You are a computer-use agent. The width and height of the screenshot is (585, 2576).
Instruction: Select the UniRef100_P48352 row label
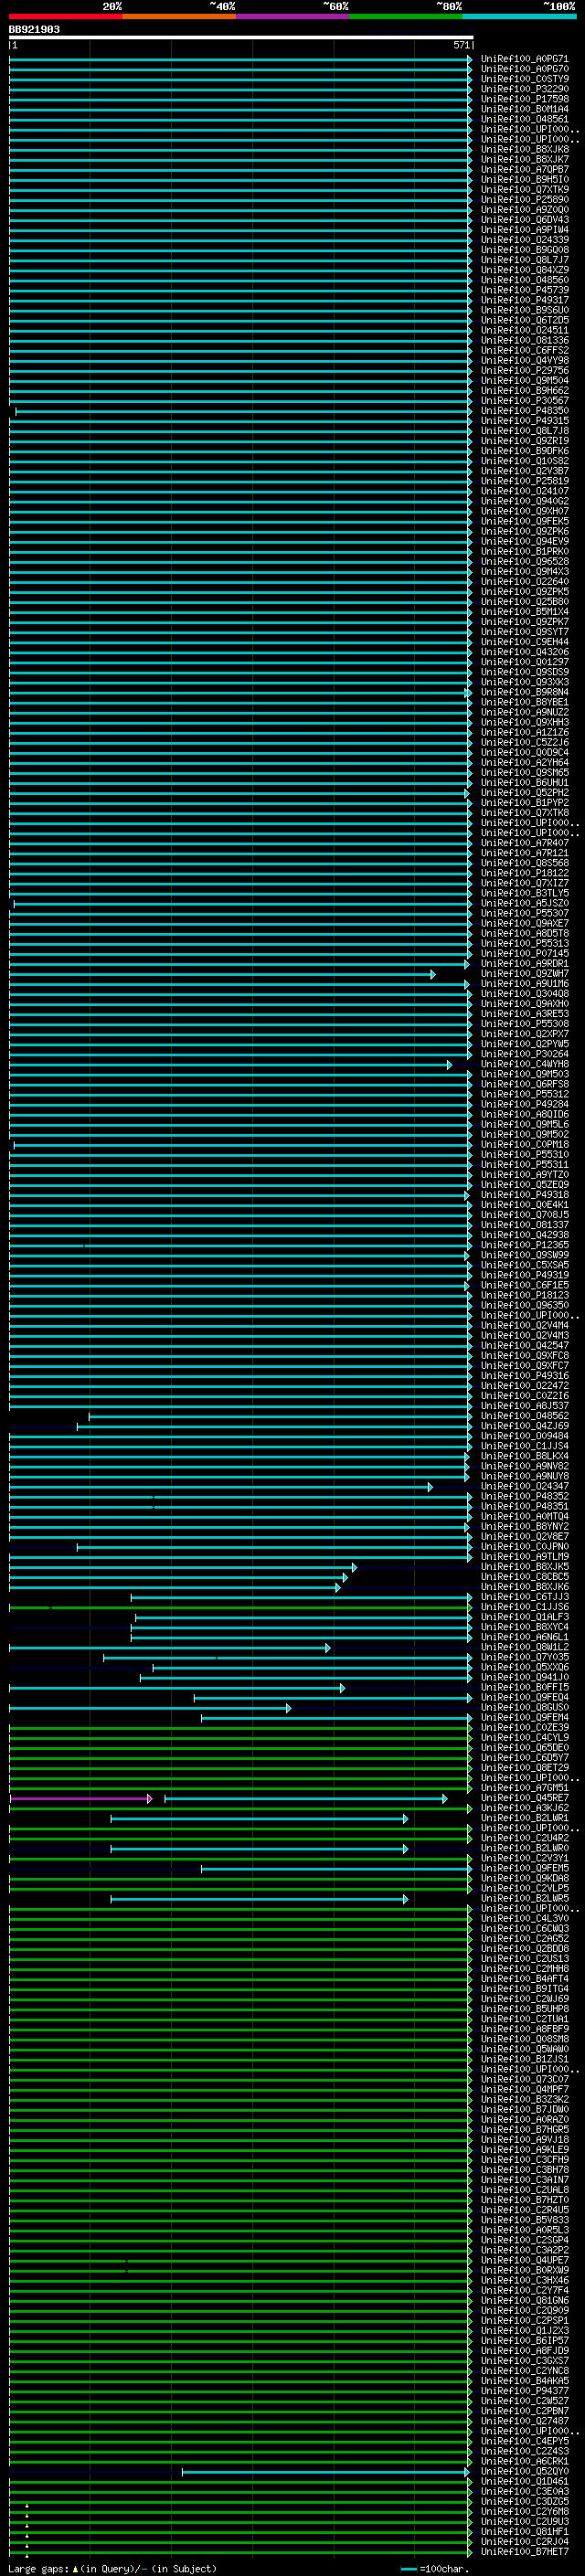[524, 1496]
